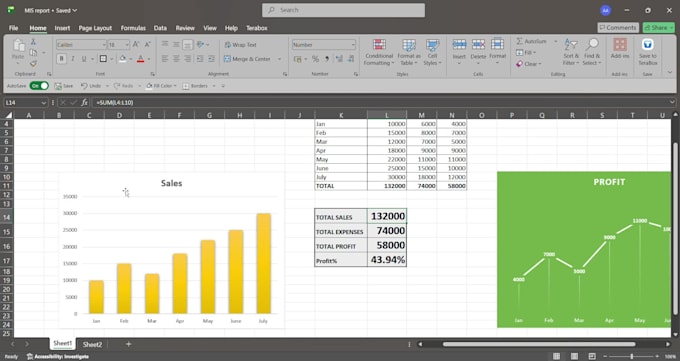Screen dimensions: 680x361
Task: Click the top align icon
Action: pyautogui.click(x=165, y=44)
